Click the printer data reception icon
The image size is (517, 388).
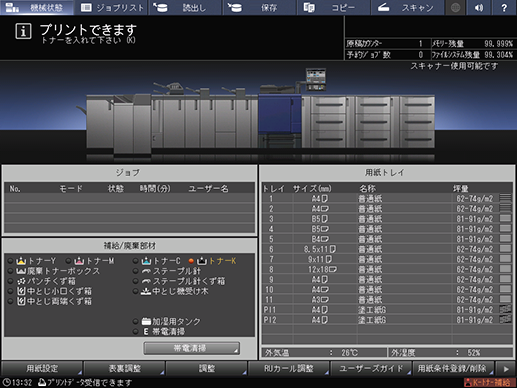pos(42,382)
